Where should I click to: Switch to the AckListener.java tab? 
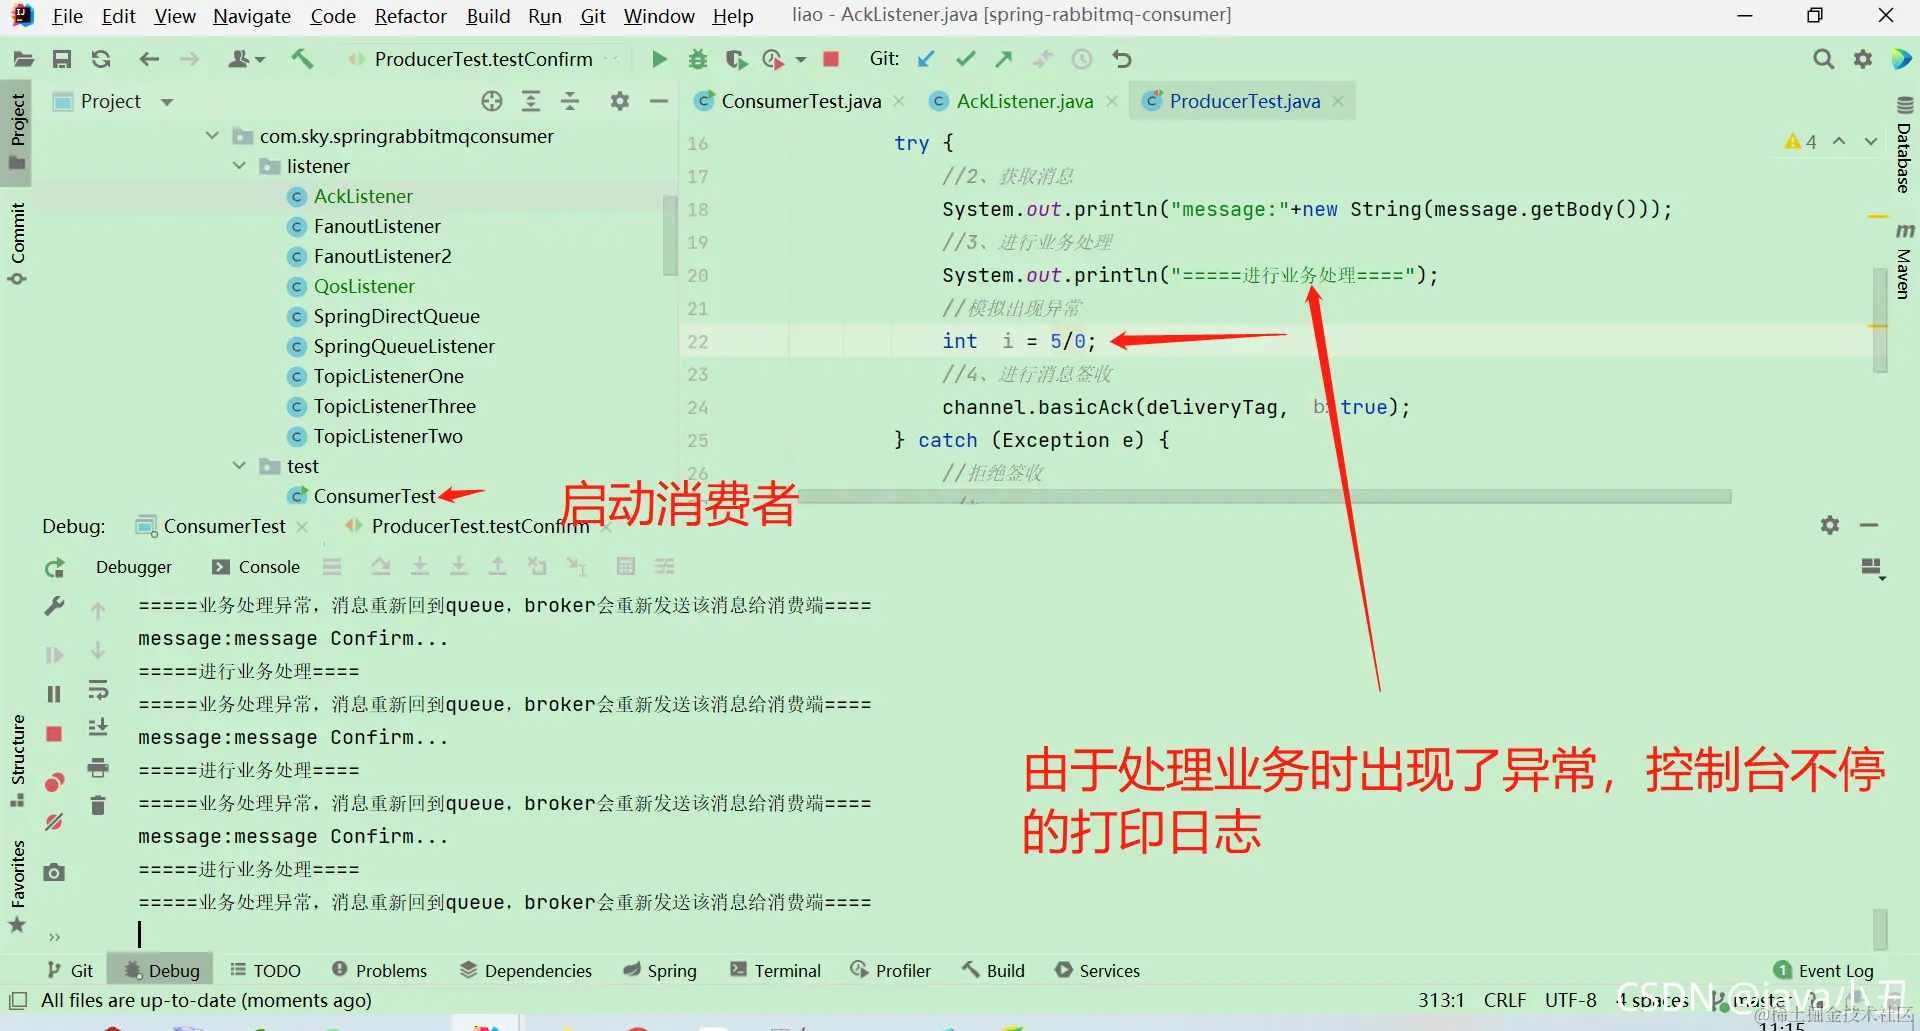coord(1023,100)
